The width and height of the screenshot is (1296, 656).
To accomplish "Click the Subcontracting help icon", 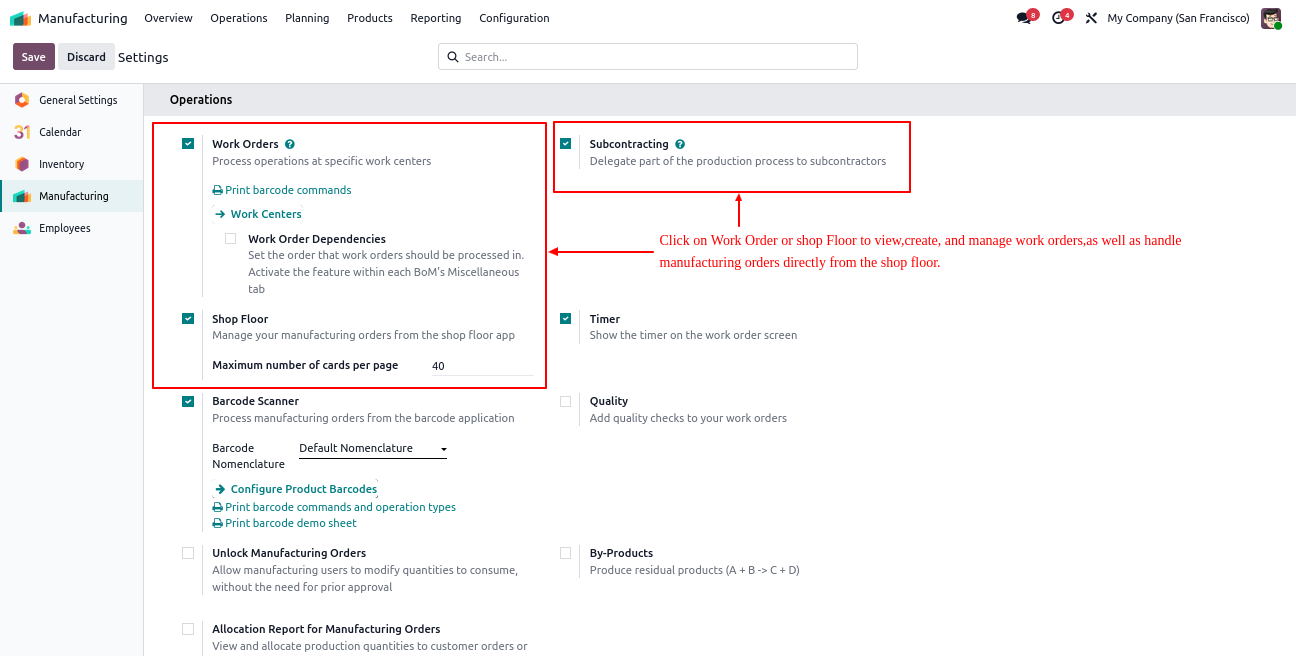I will click(680, 144).
